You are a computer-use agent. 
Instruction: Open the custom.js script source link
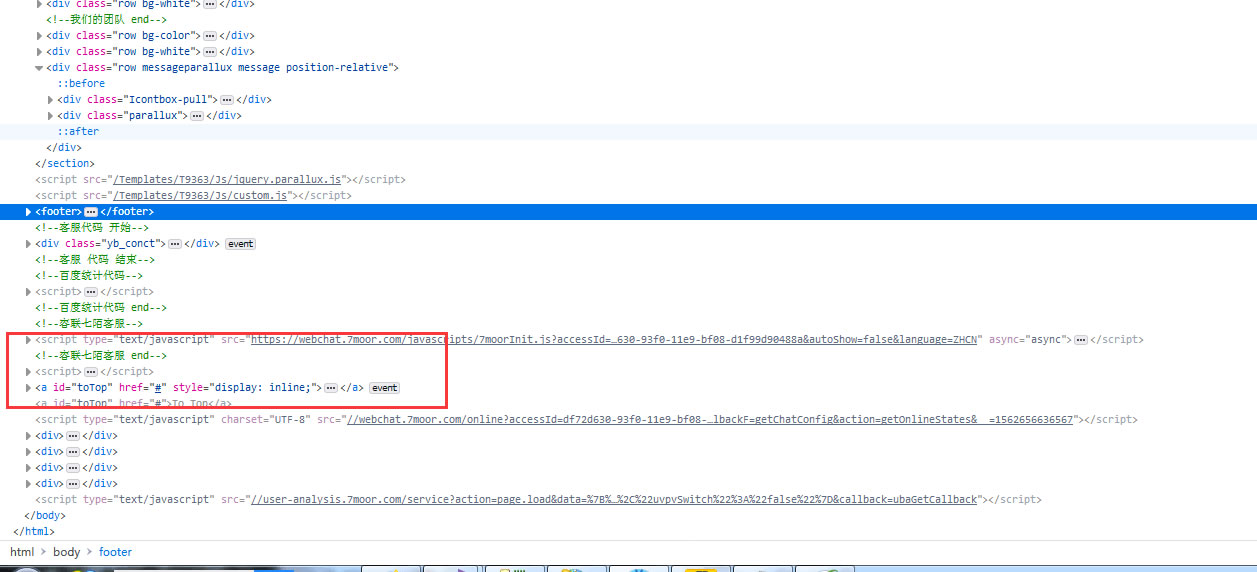pos(201,196)
